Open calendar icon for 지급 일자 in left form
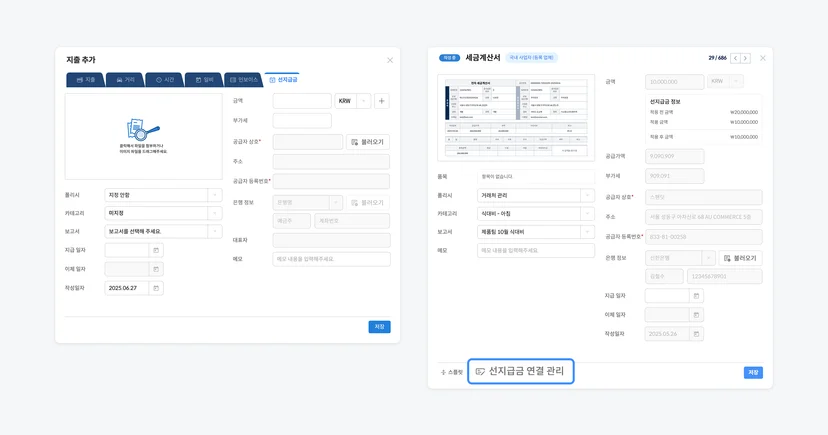The image size is (828, 435). [x=156, y=250]
